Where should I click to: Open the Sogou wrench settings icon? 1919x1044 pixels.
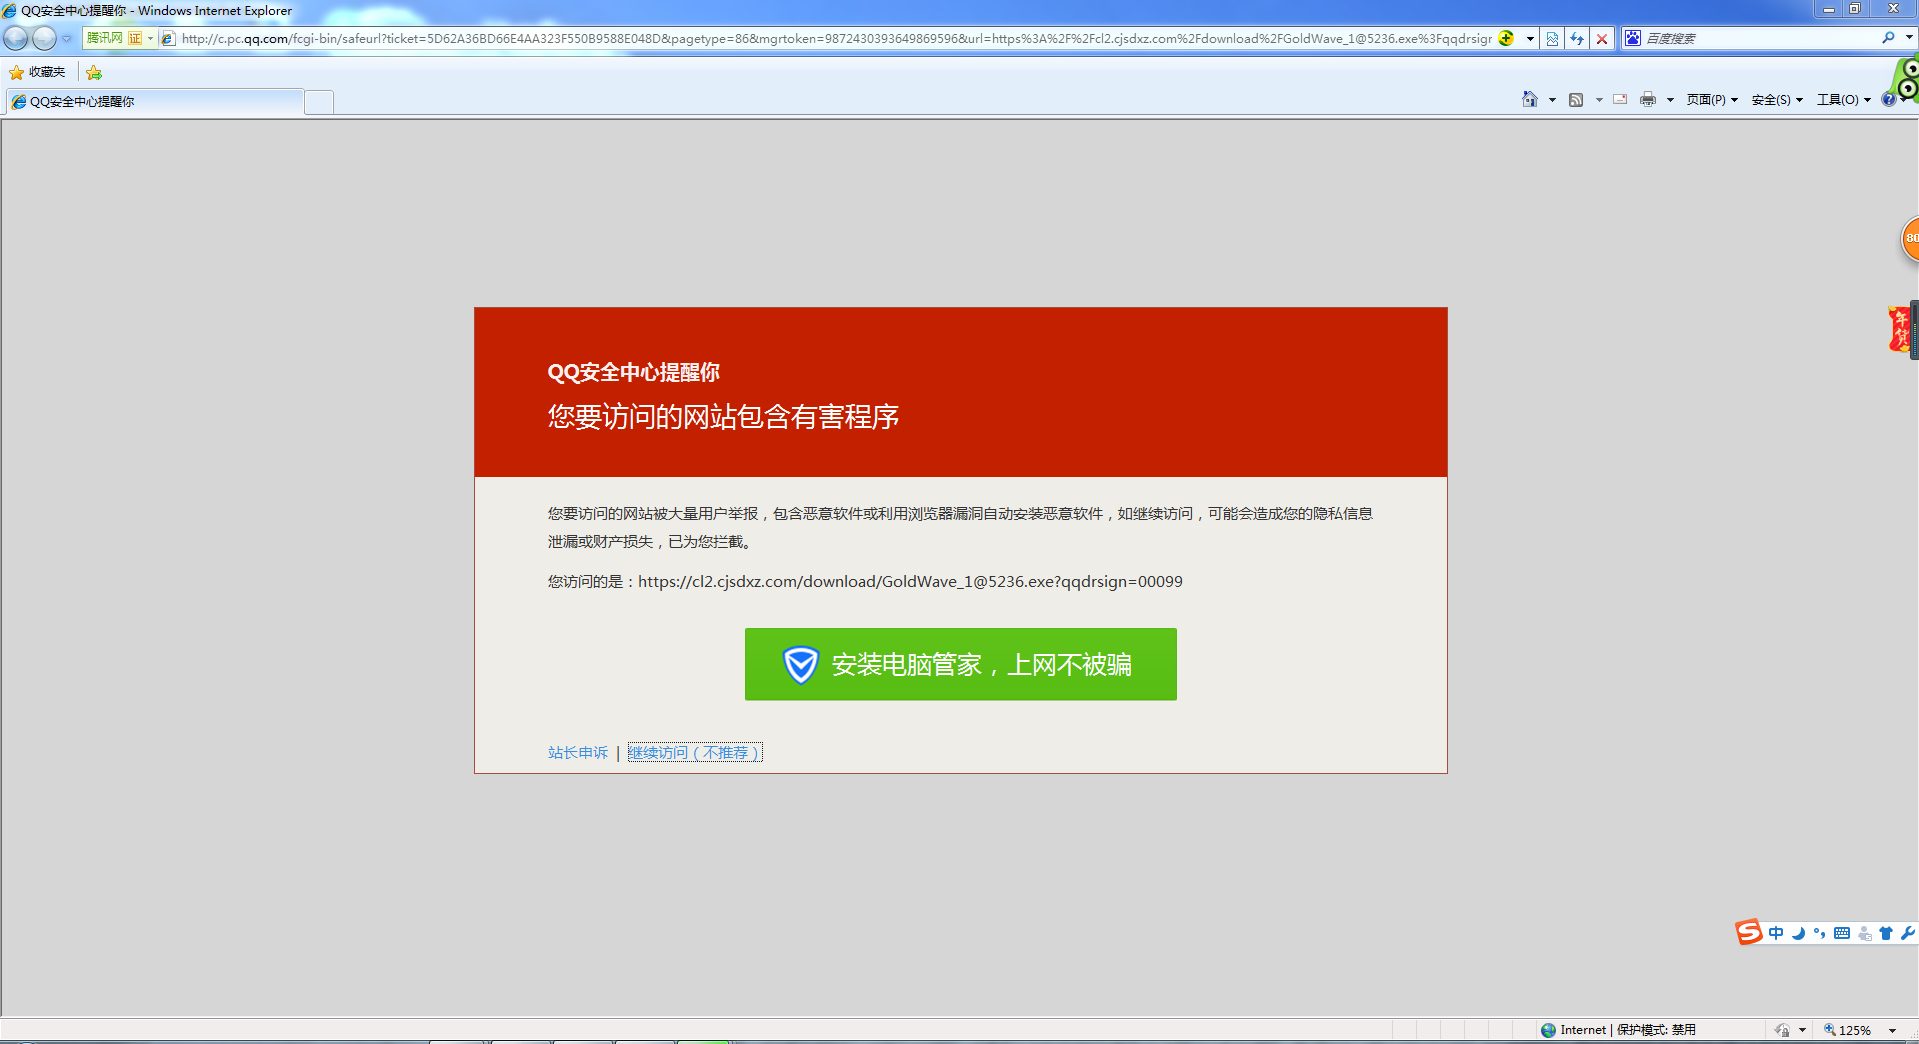pyautogui.click(x=1908, y=933)
